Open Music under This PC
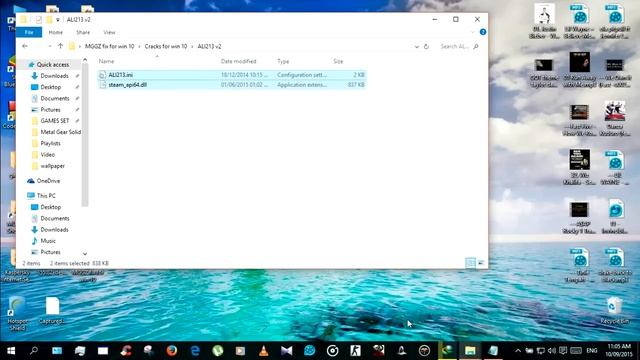Screen dimensions: 640x360 point(48,241)
